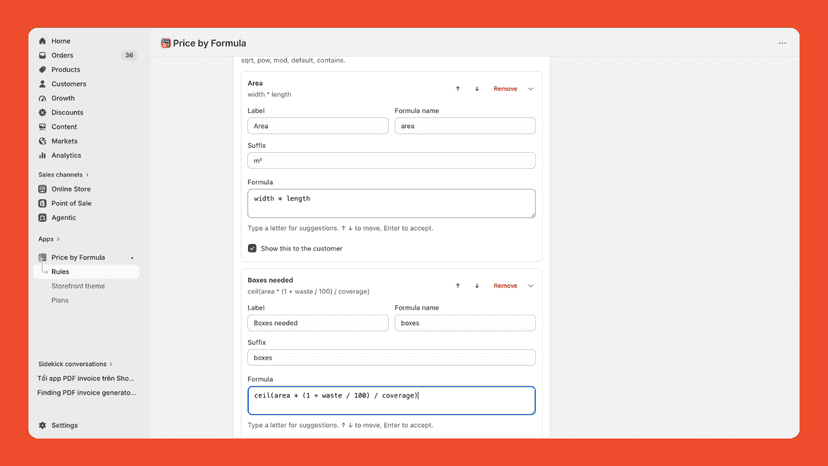Open the Content page
Screen dimensions: 828x466
[x=64, y=126]
